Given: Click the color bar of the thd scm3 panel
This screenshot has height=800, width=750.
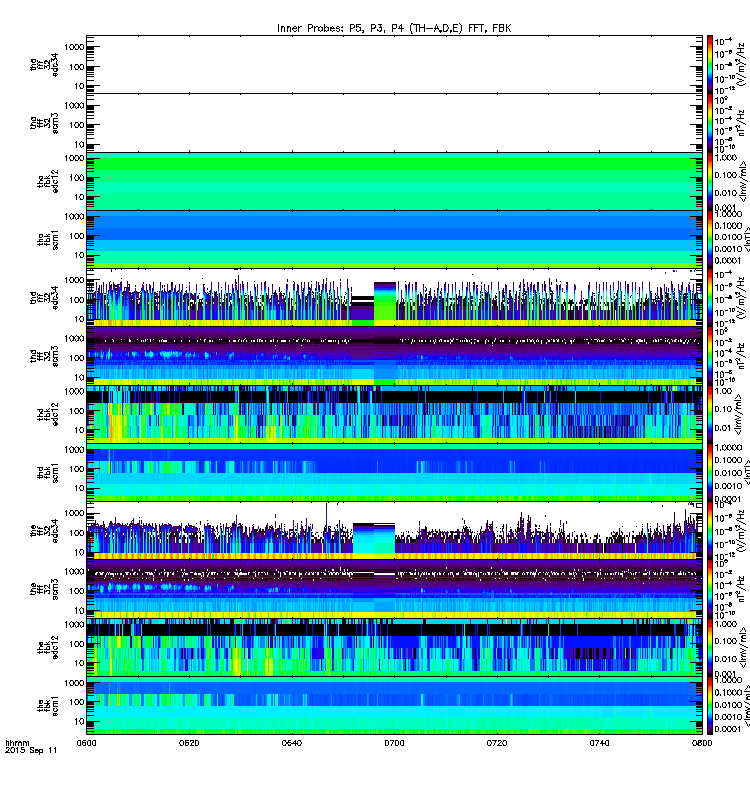Looking at the screenshot, I should (x=710, y=356).
